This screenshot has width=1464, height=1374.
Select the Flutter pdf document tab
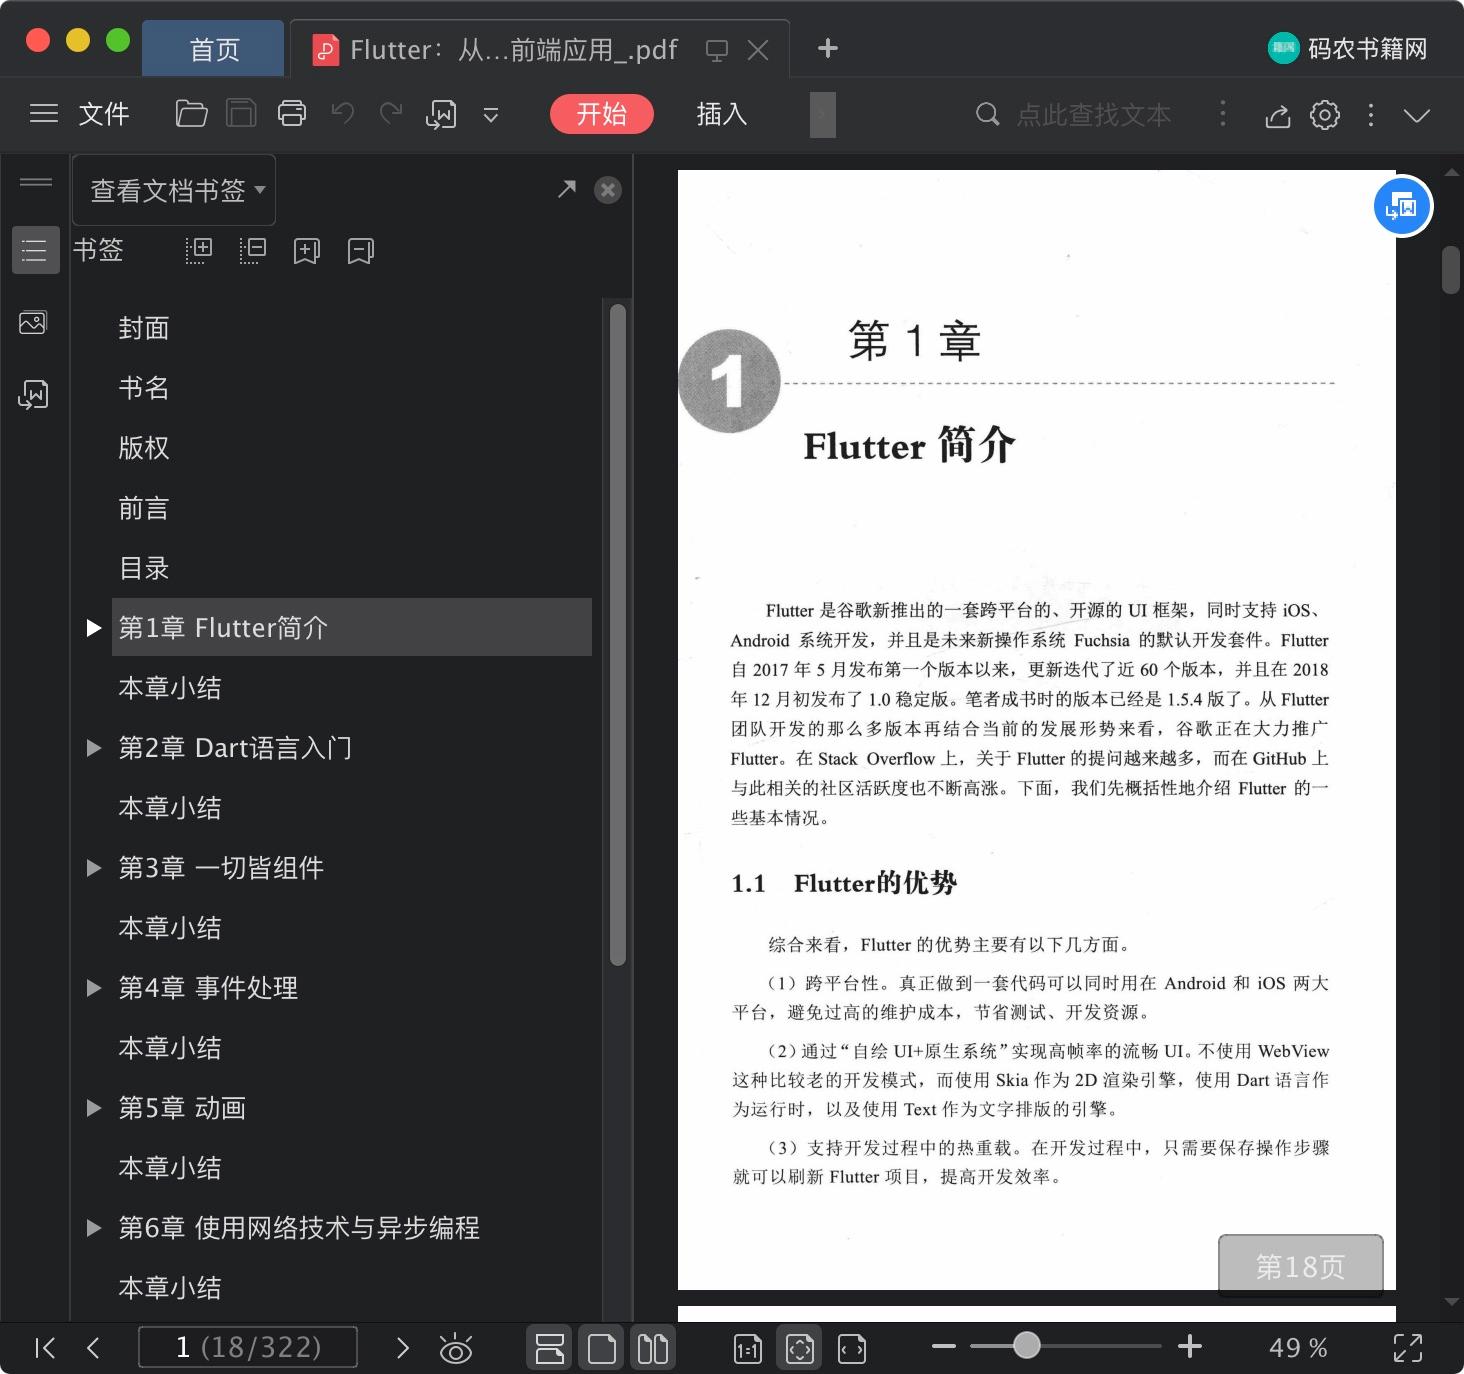tap(513, 49)
